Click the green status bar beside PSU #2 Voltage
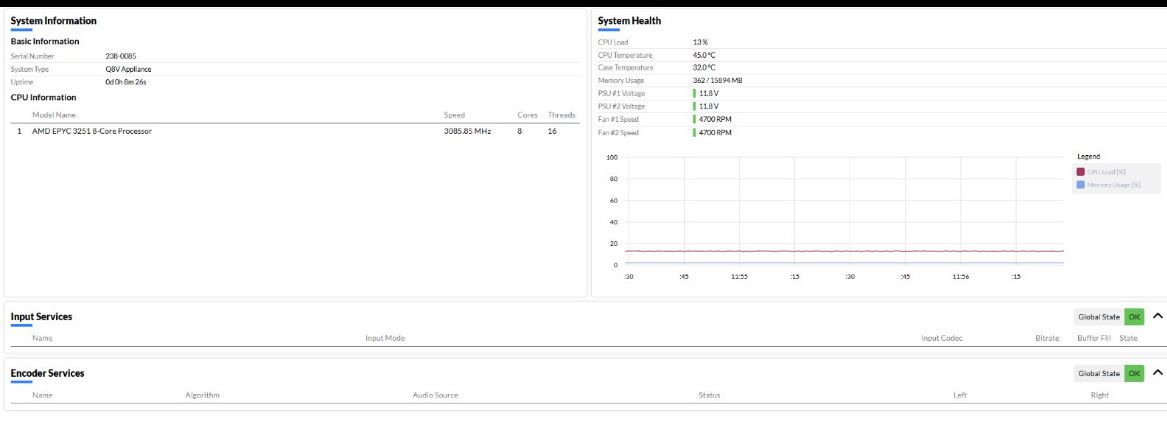The width and height of the screenshot is (1167, 434). (x=694, y=106)
